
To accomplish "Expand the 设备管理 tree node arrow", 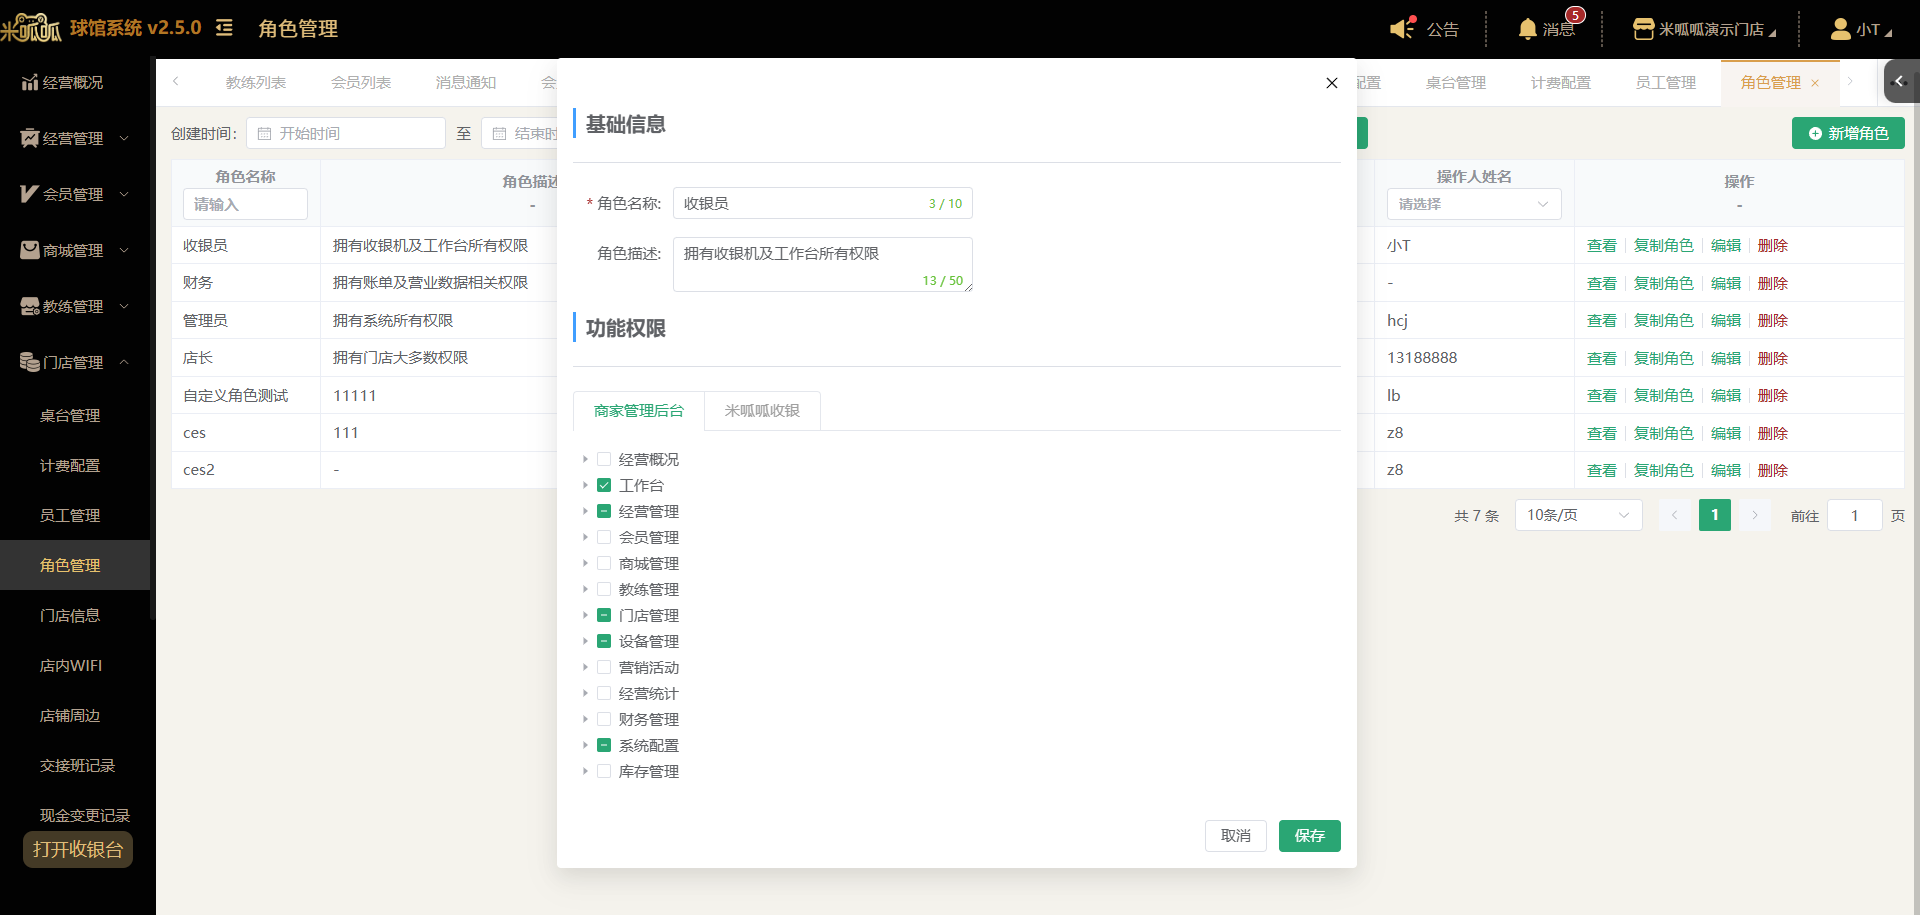I will (x=585, y=641).
